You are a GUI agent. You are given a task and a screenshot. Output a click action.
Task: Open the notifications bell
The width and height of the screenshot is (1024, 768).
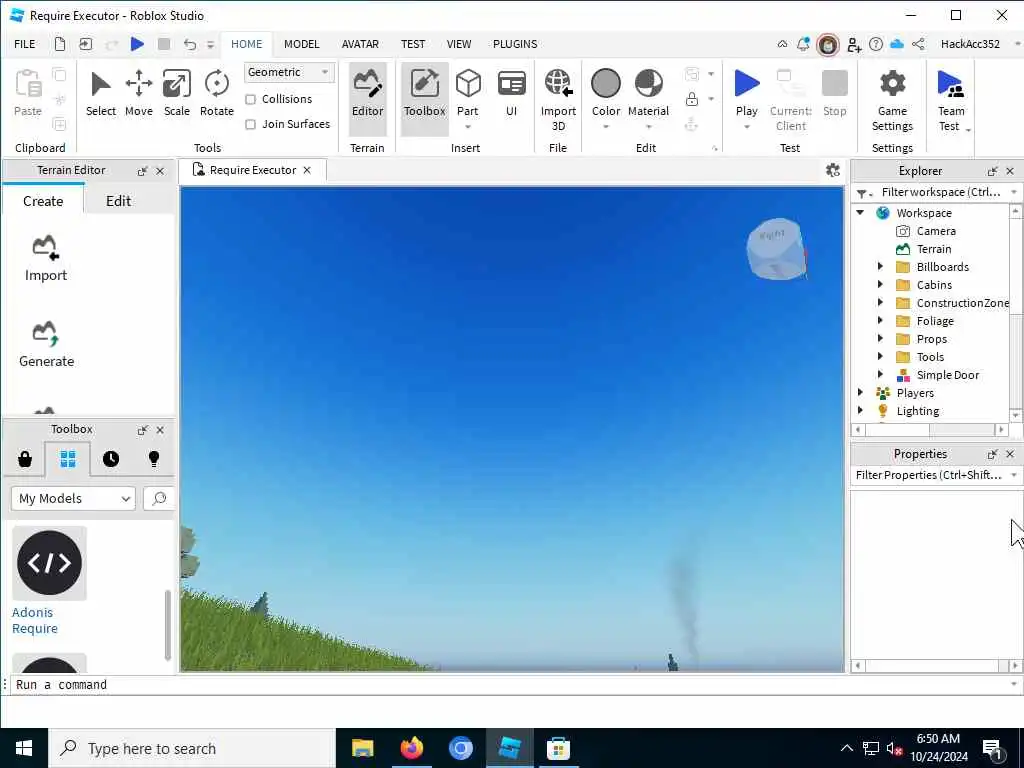coord(803,44)
